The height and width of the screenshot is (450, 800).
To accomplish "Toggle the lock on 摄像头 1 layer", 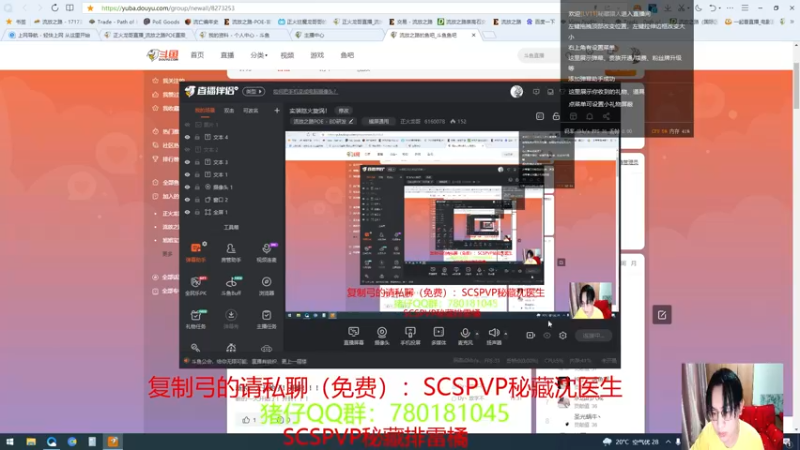I will pyautogui.click(x=197, y=187).
